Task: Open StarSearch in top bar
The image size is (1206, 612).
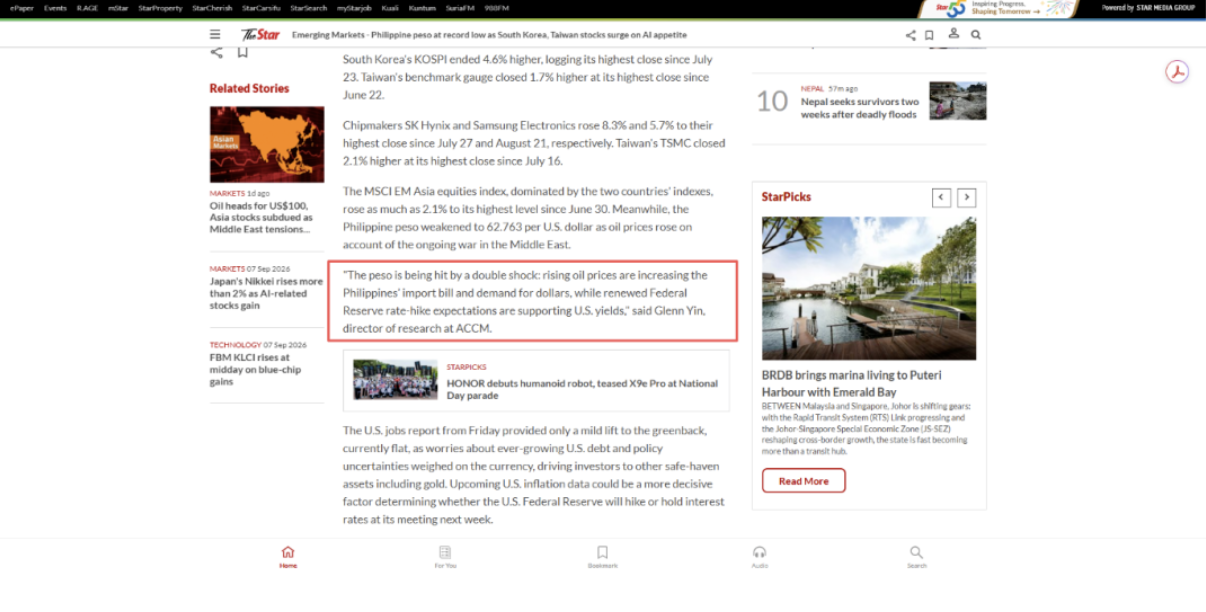Action: point(309,8)
